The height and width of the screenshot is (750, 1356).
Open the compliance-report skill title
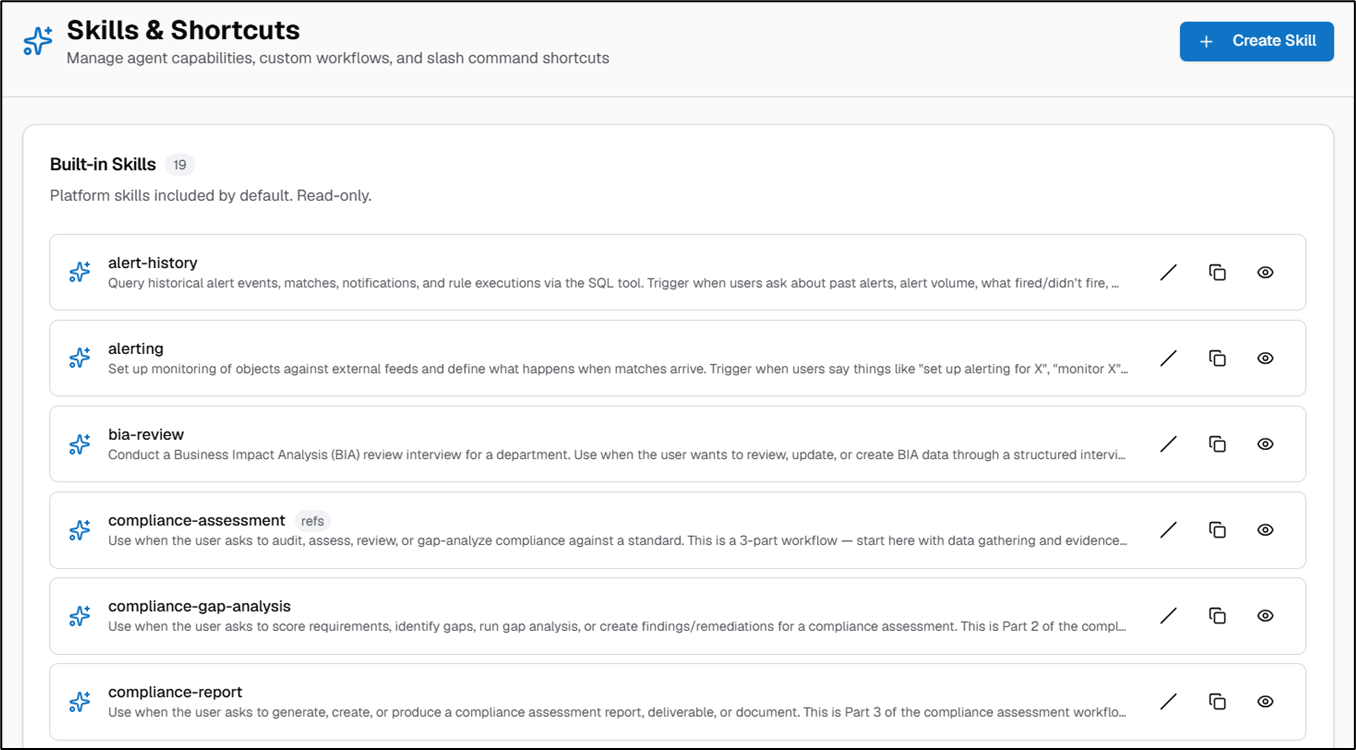pos(175,692)
